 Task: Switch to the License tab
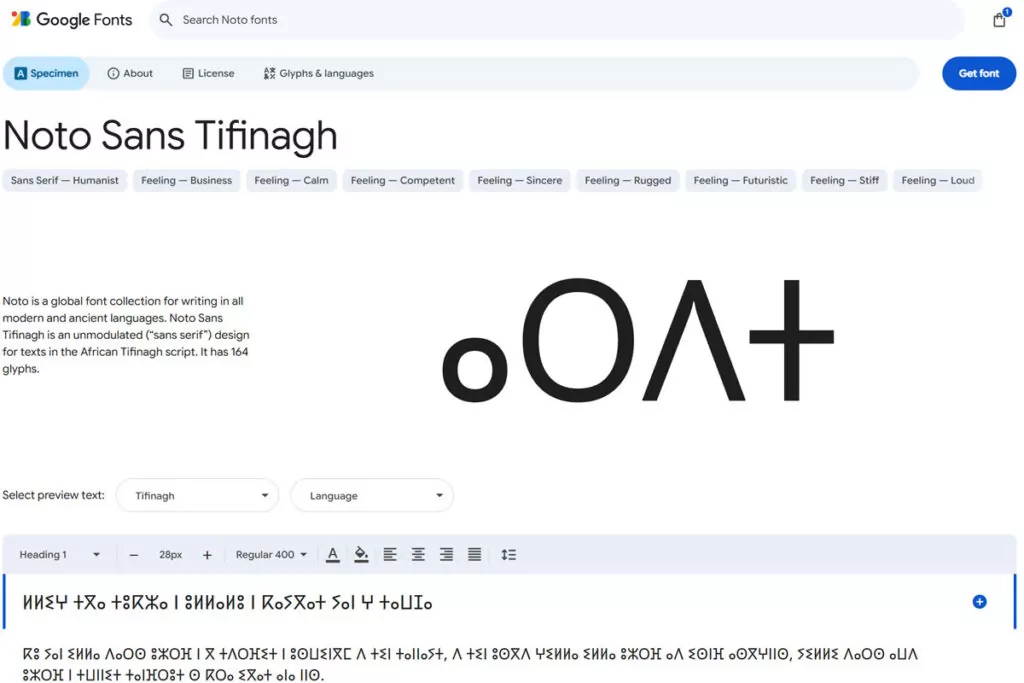coord(208,73)
